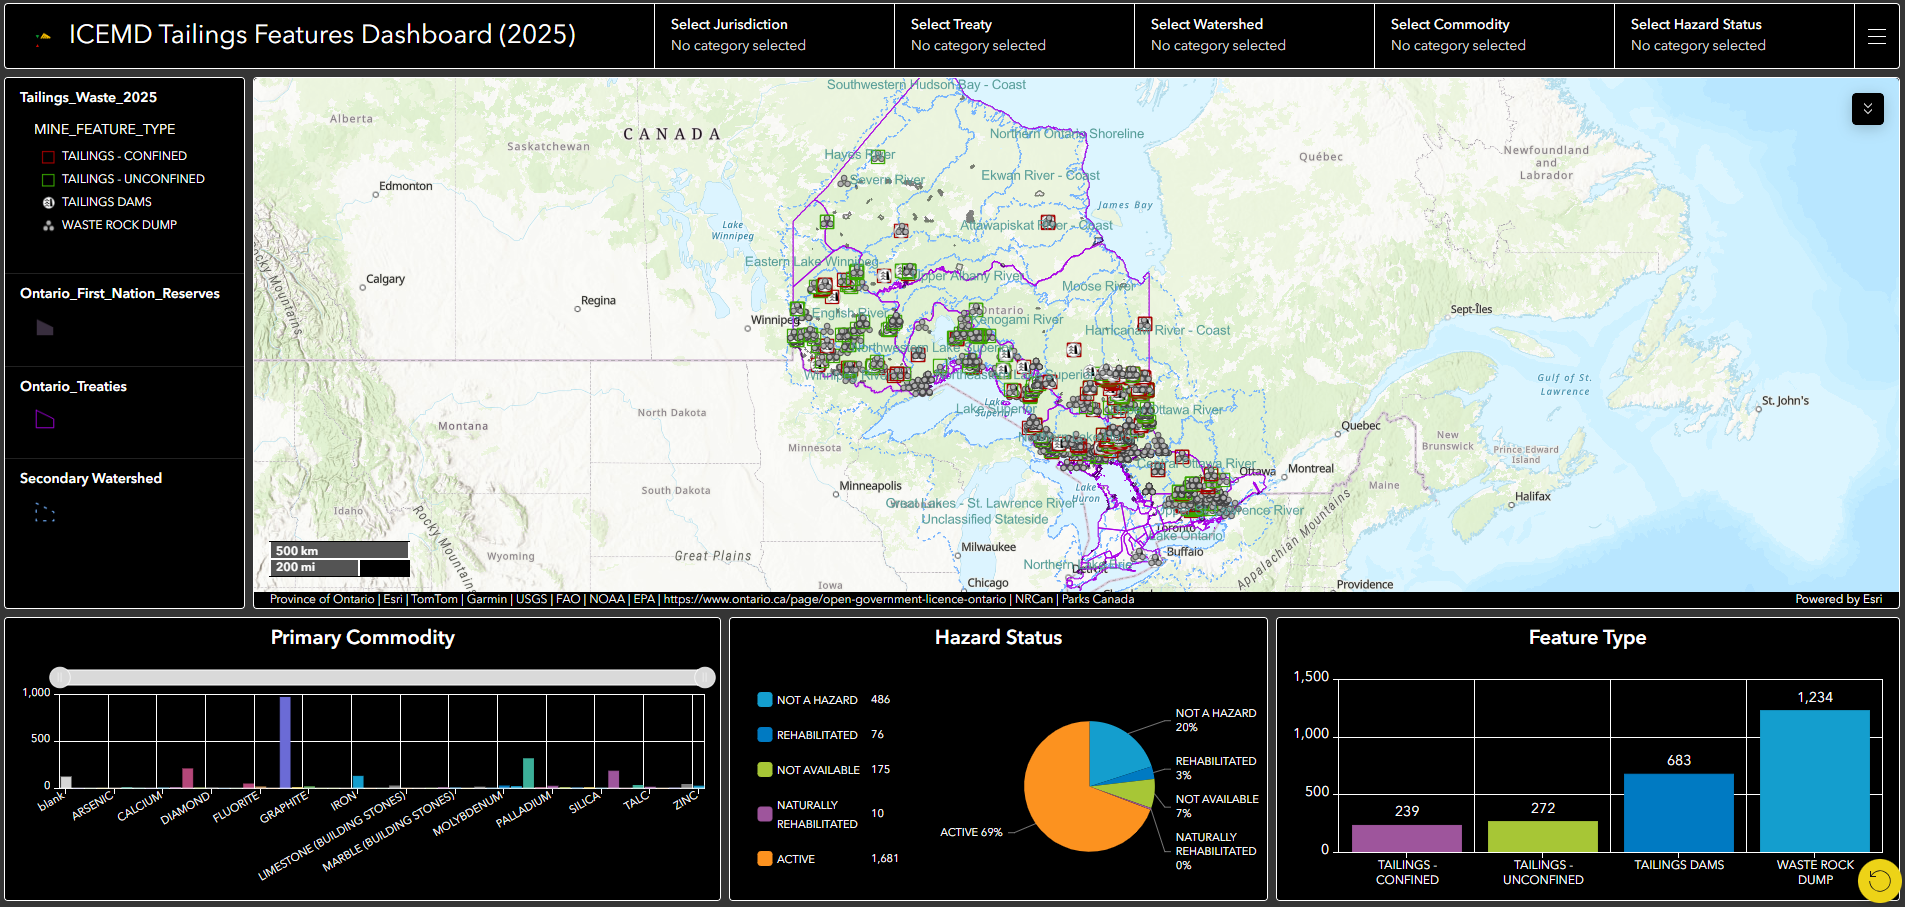Click the WASTE ROCK DUMP legend icon

tap(48, 224)
